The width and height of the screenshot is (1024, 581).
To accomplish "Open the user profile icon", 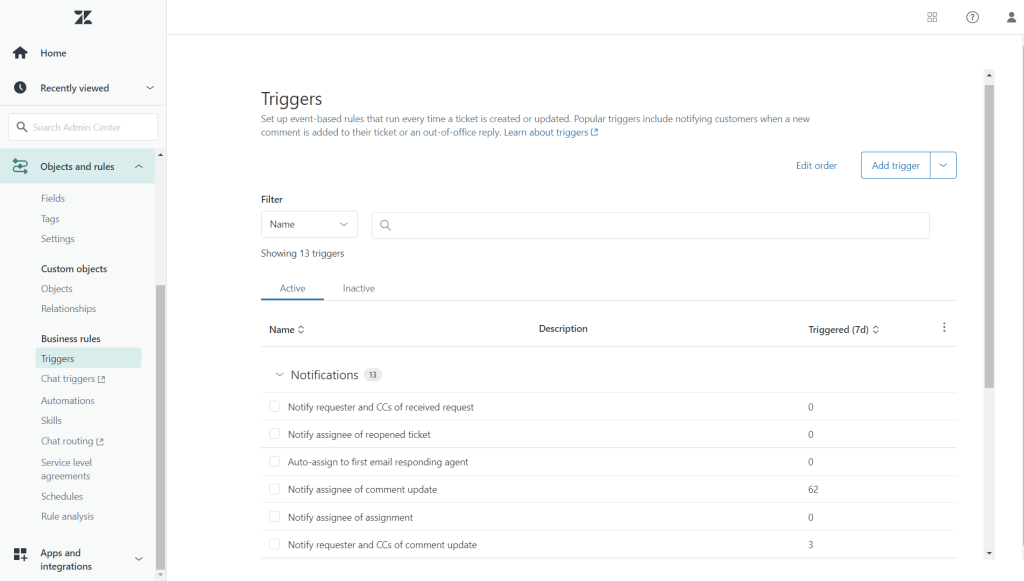I will click(1010, 17).
